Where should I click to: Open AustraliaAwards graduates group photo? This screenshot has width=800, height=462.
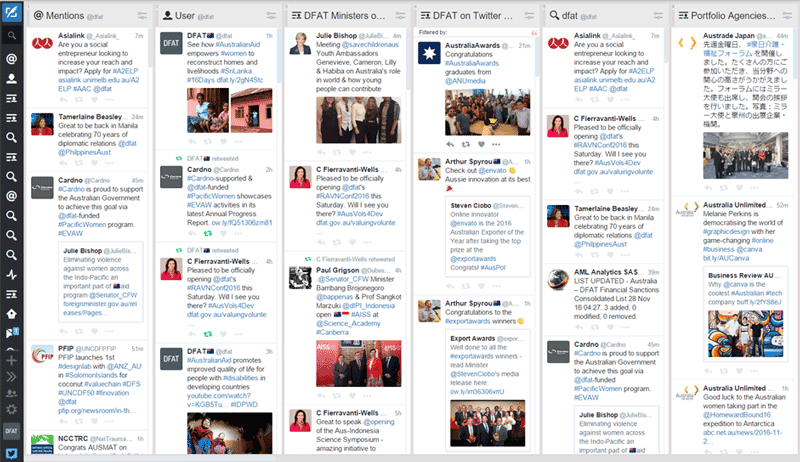tap(487, 112)
